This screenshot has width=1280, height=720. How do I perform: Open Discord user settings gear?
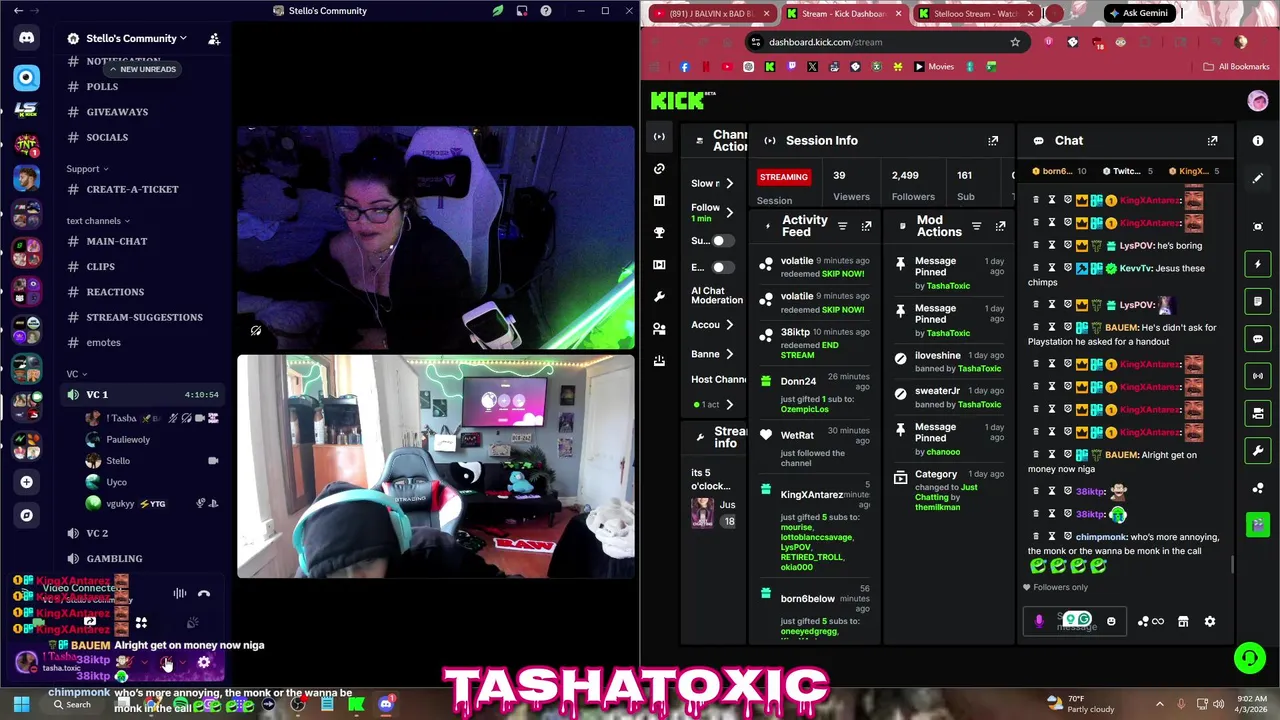click(x=204, y=662)
